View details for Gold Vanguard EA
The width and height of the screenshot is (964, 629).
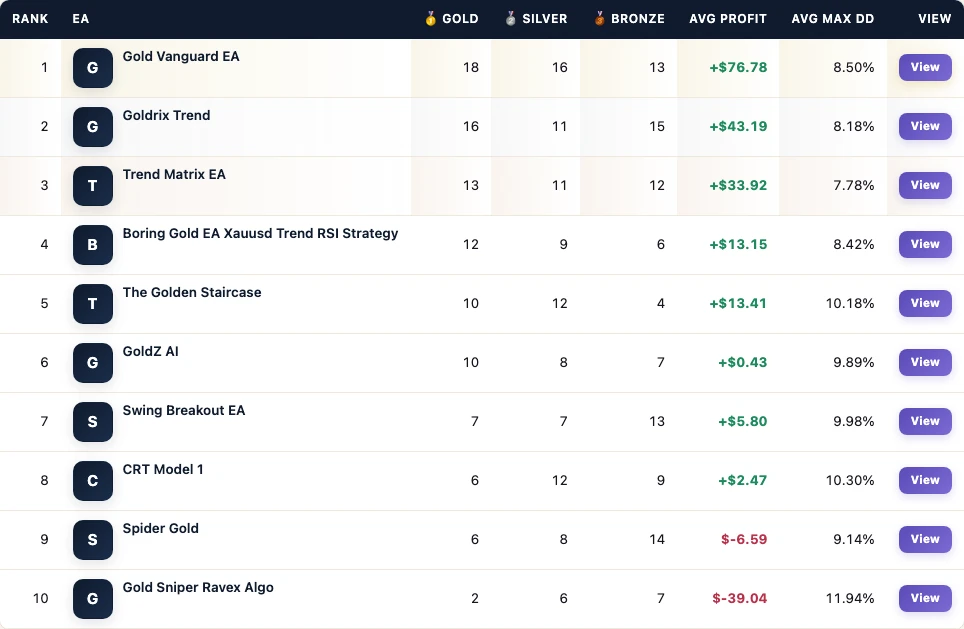925,67
